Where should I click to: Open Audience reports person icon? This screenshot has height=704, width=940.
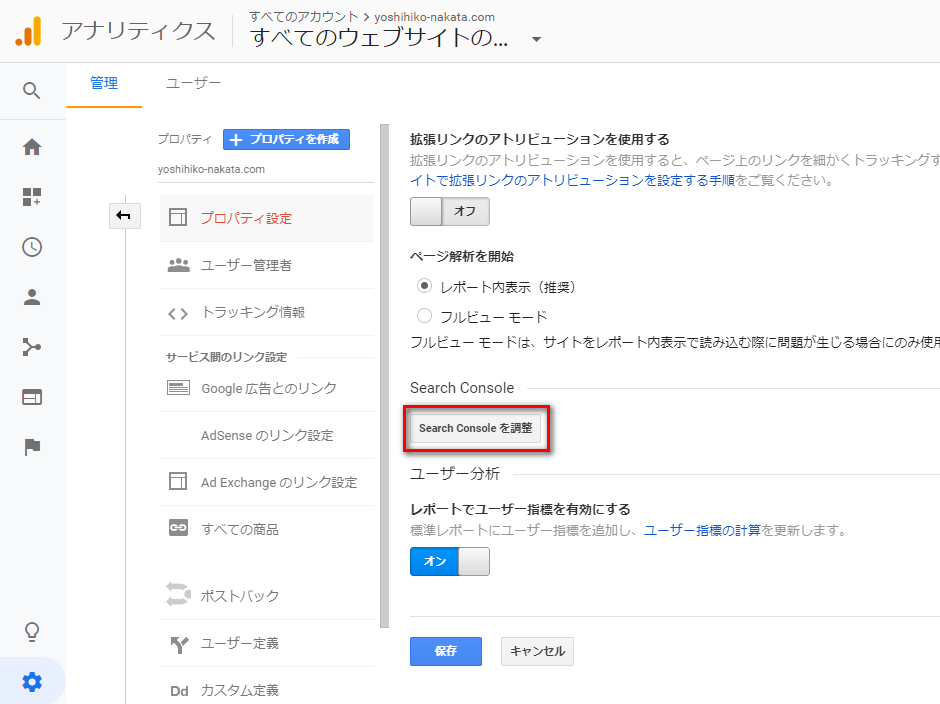click(x=32, y=297)
